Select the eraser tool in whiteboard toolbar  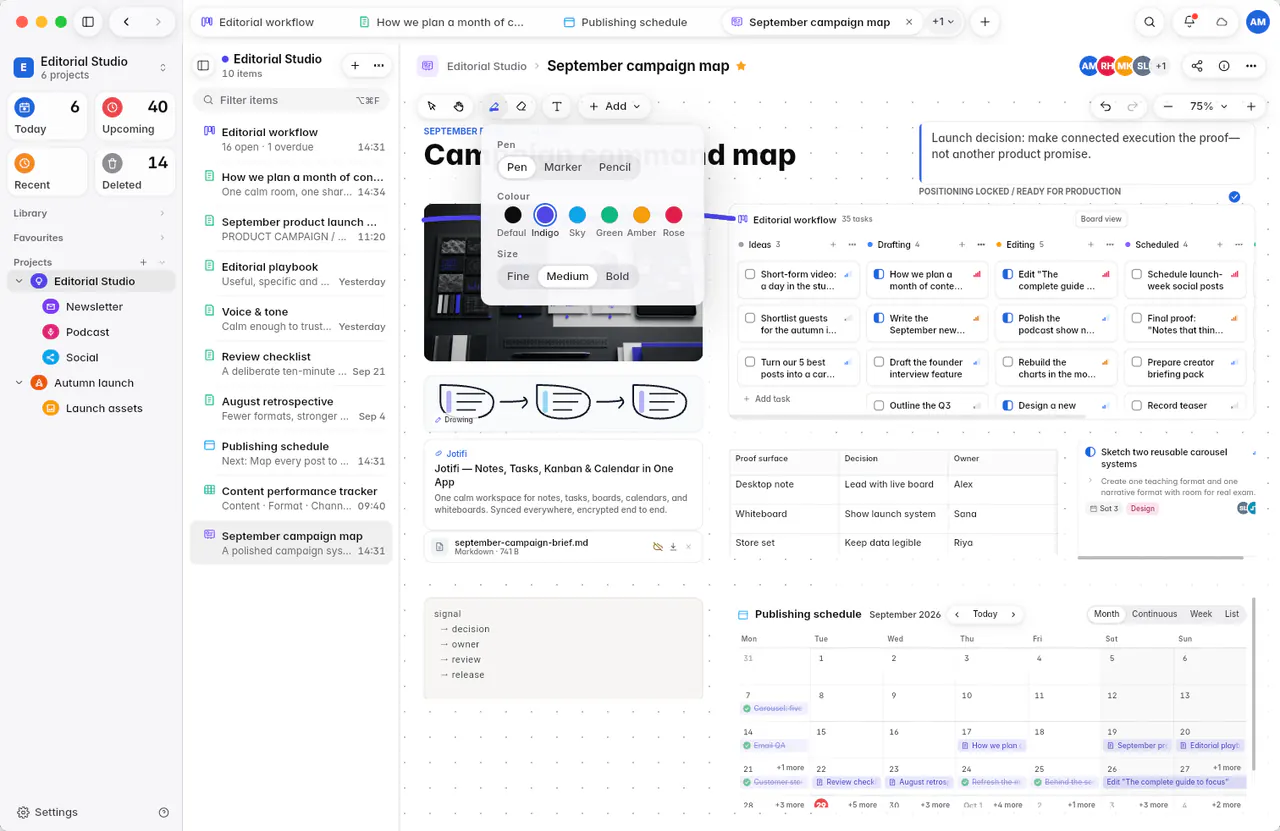coord(521,106)
